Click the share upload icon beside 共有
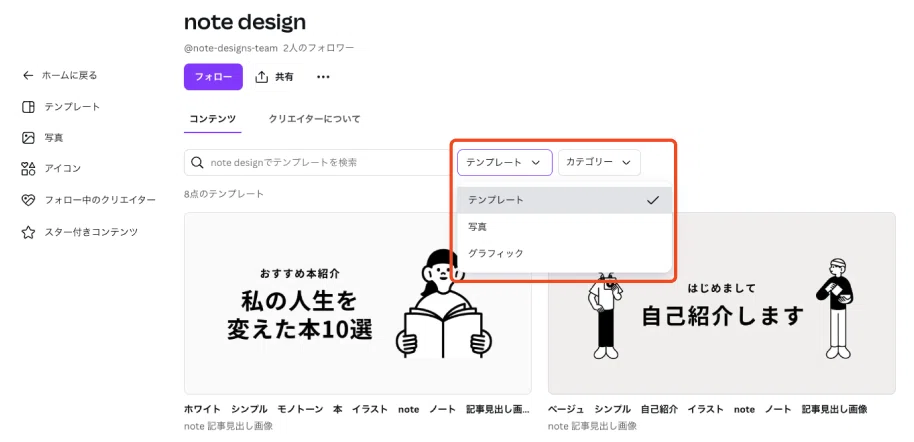 click(x=262, y=76)
